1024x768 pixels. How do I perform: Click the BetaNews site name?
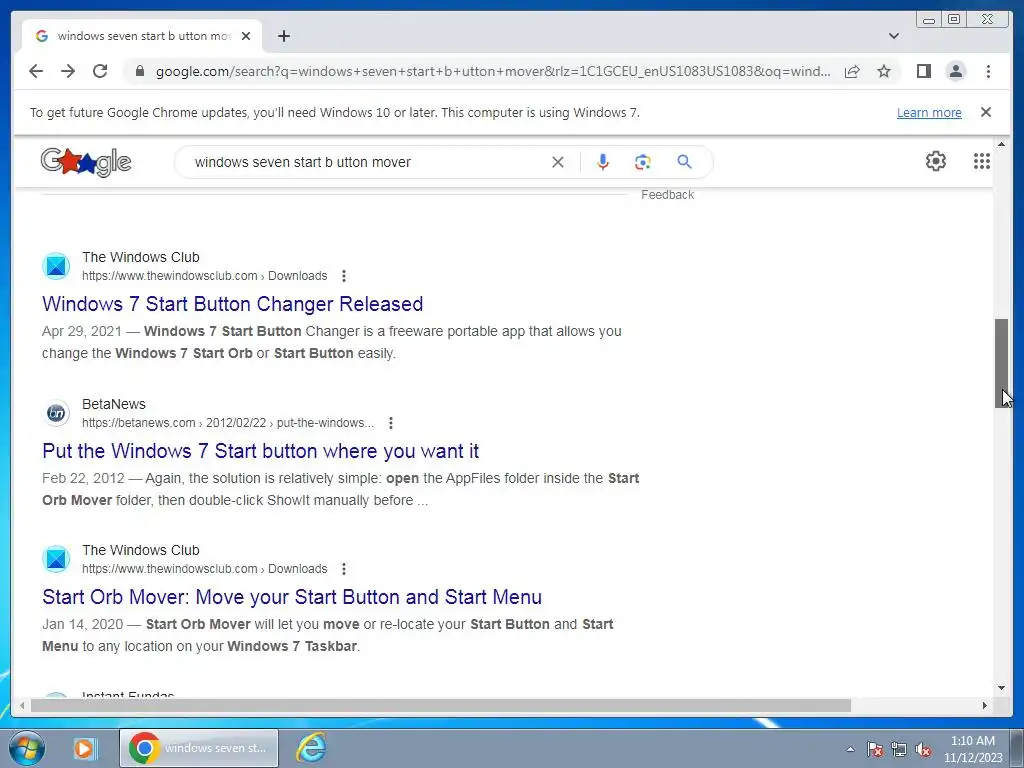tap(114, 404)
